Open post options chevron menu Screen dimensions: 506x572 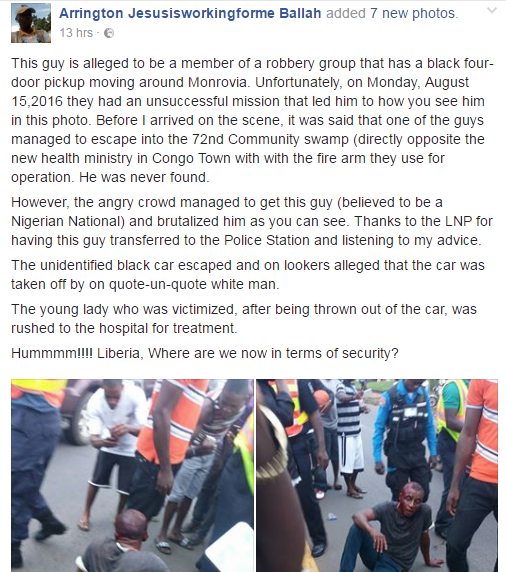coord(492,11)
